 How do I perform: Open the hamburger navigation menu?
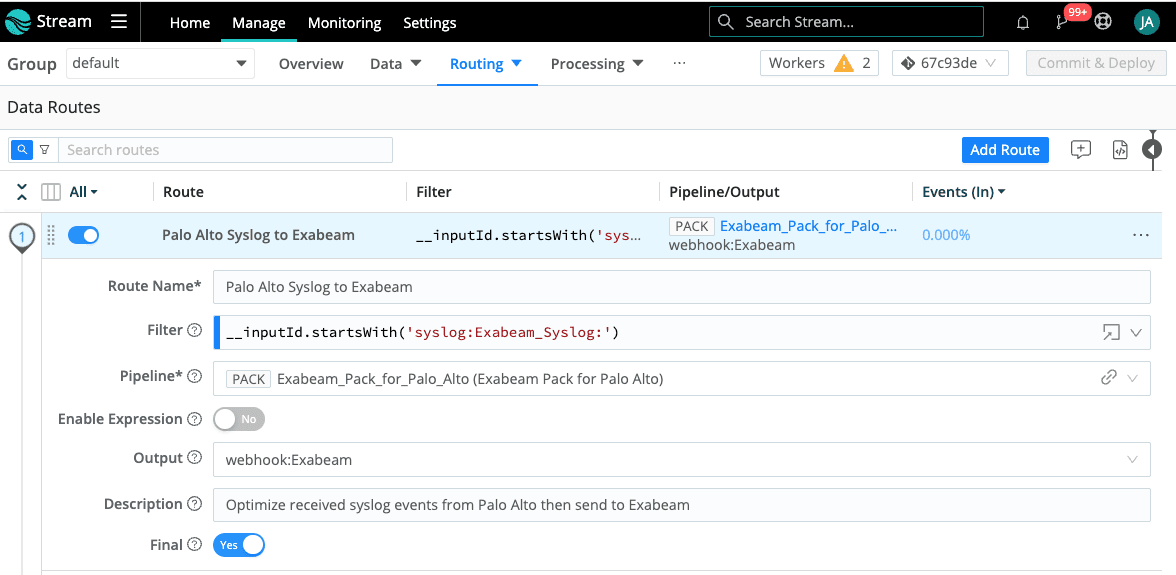coord(119,22)
